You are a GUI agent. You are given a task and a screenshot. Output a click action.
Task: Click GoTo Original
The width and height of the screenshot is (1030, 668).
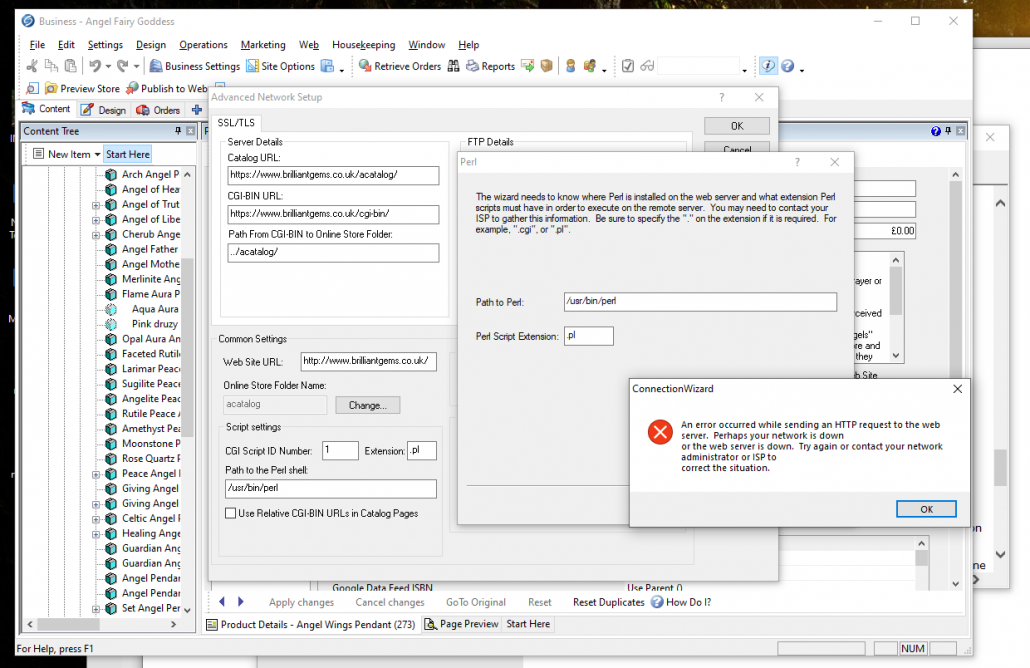click(476, 602)
